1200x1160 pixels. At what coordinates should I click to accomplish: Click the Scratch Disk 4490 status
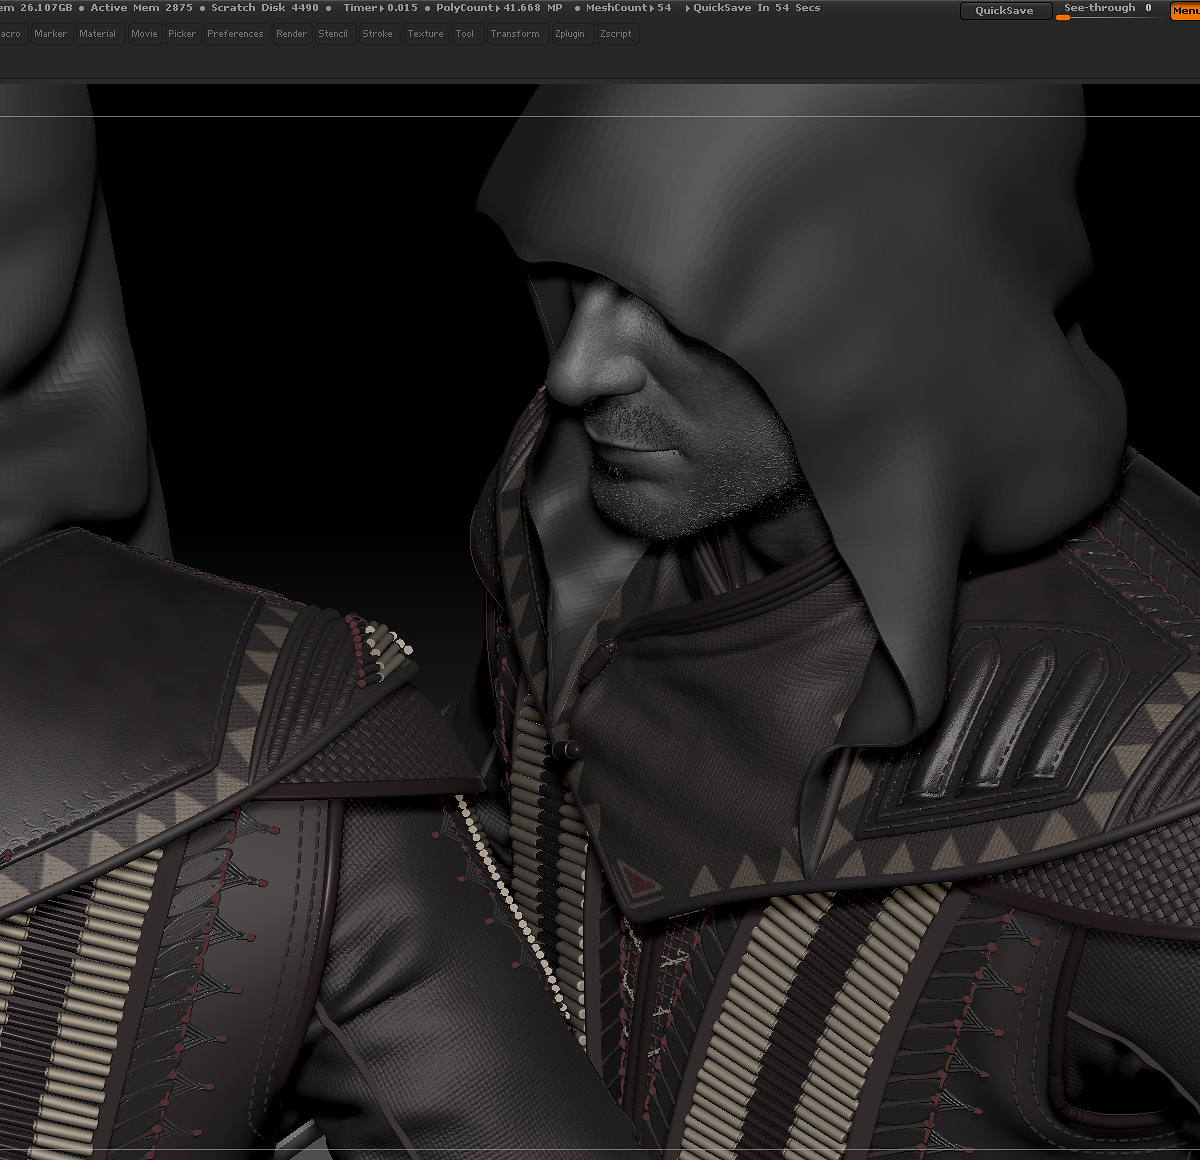coord(265,8)
